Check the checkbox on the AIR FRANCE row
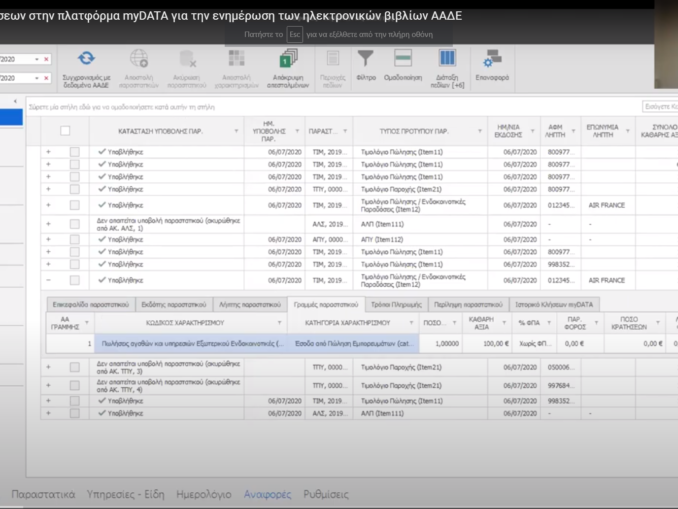678x509 pixels. click(74, 205)
